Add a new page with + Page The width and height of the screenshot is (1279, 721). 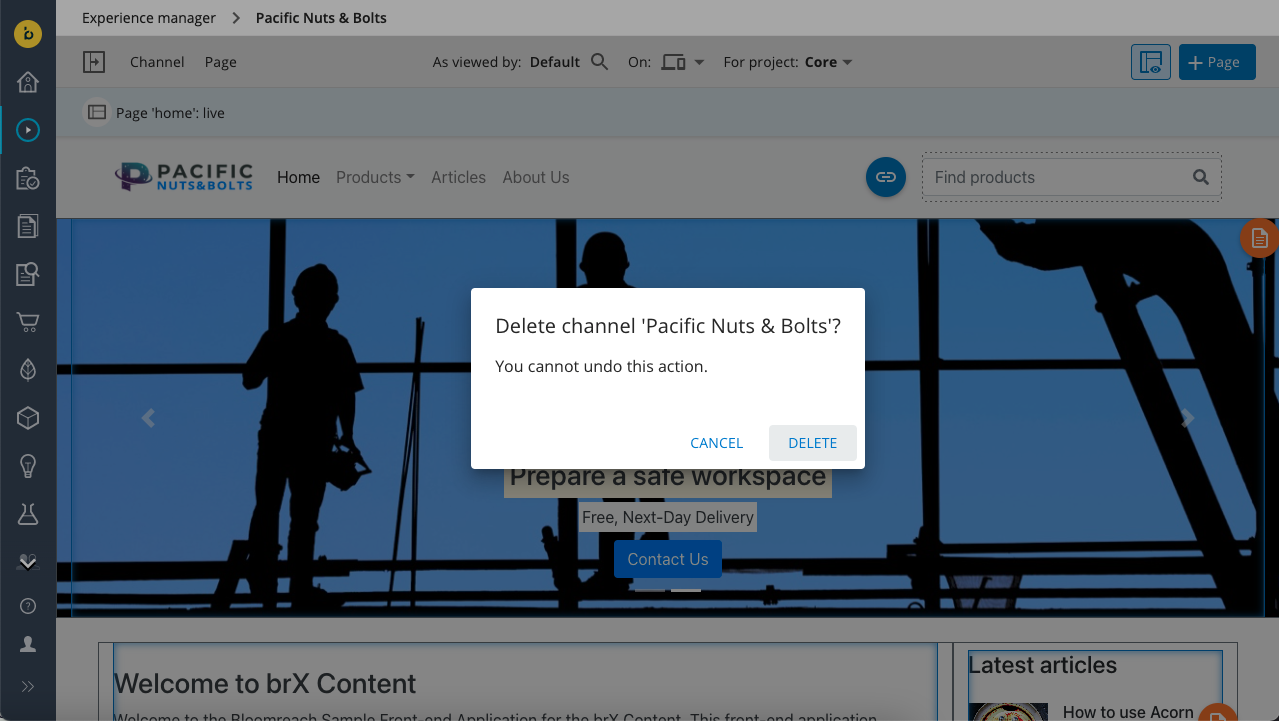pos(1217,62)
